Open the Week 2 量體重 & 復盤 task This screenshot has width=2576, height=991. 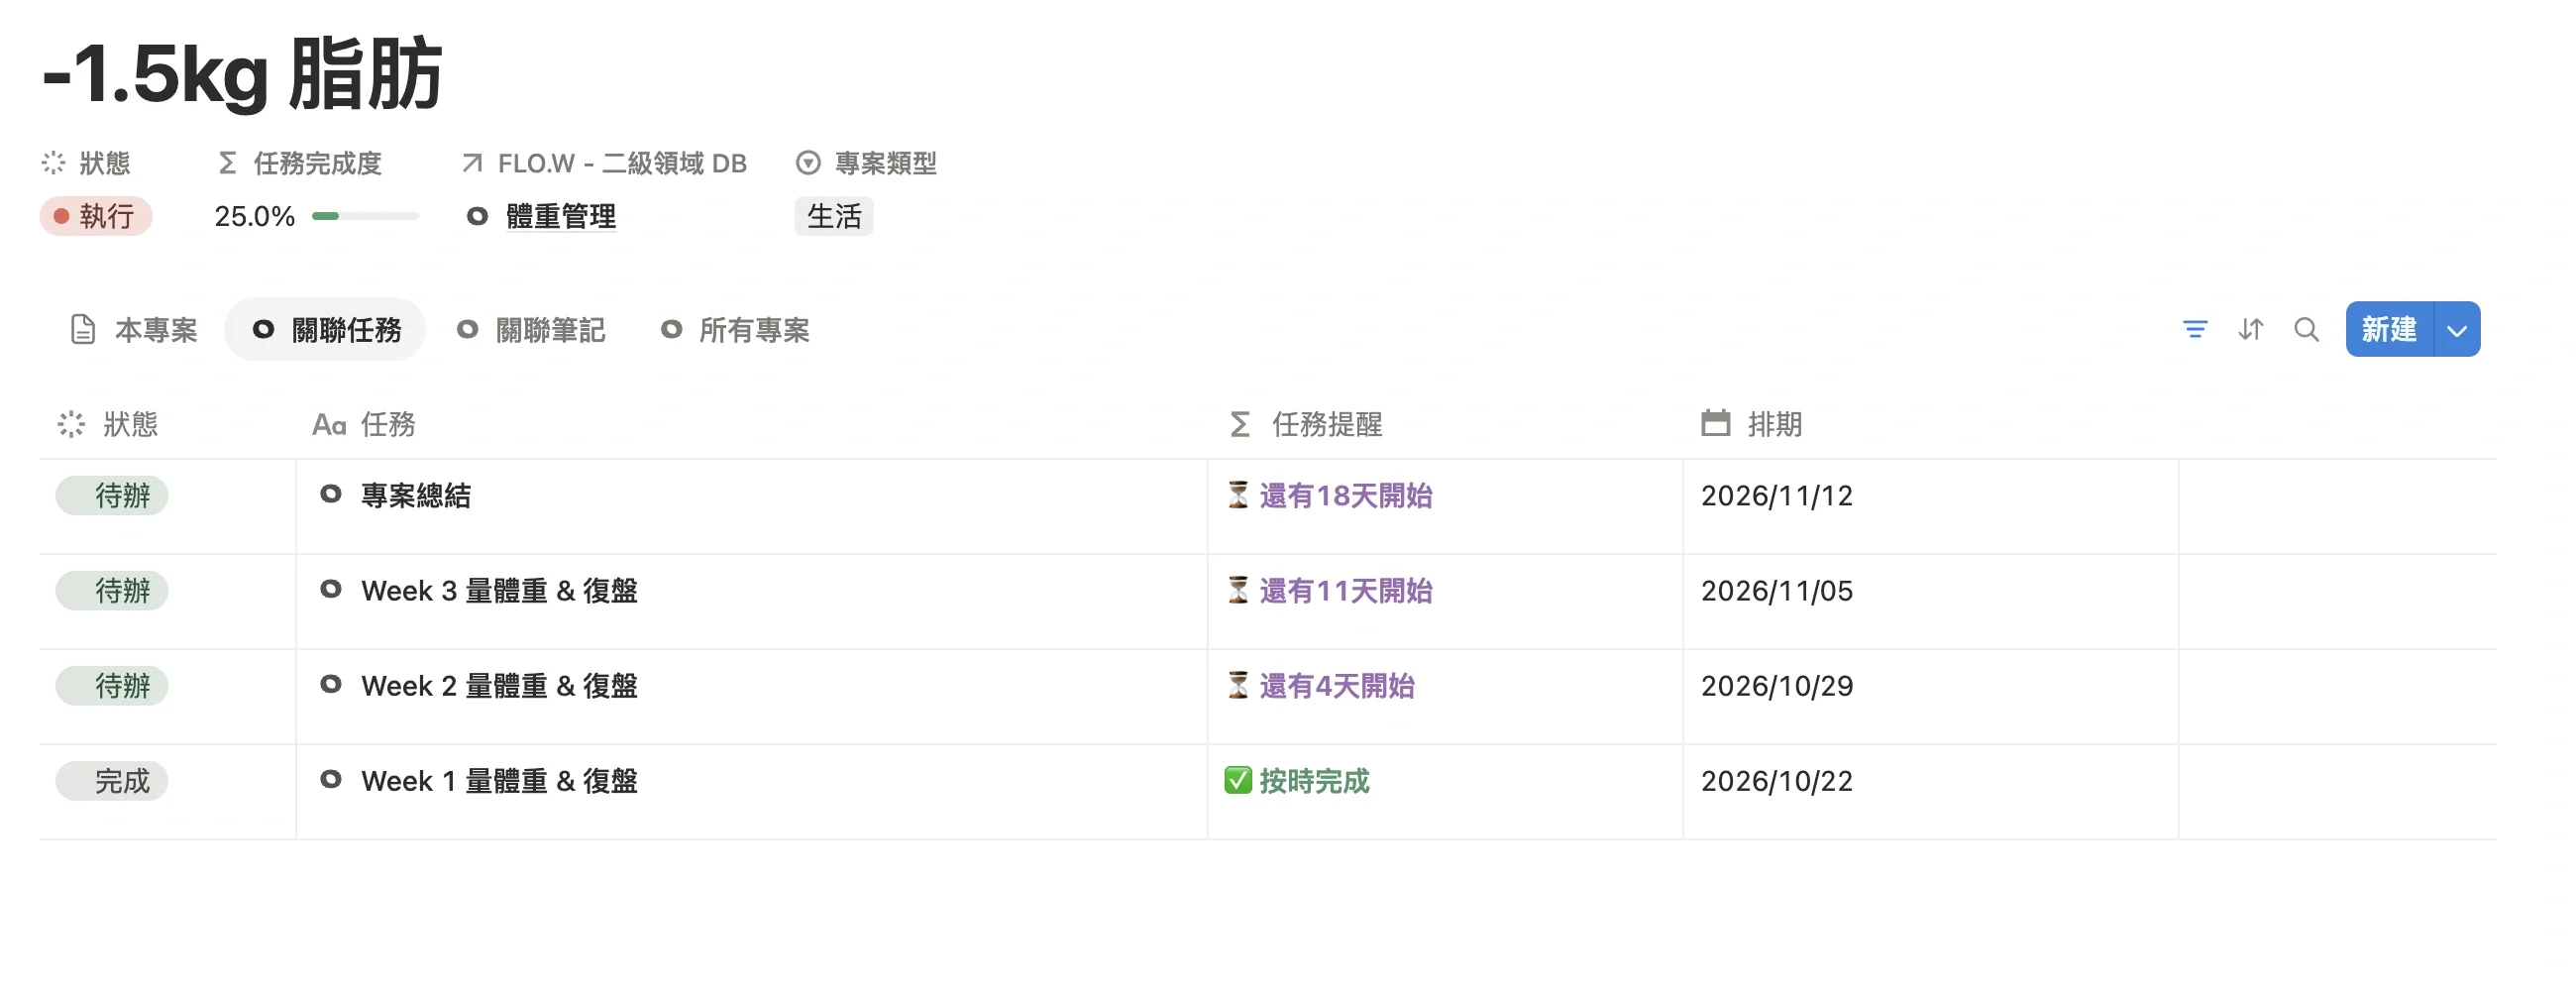point(499,685)
